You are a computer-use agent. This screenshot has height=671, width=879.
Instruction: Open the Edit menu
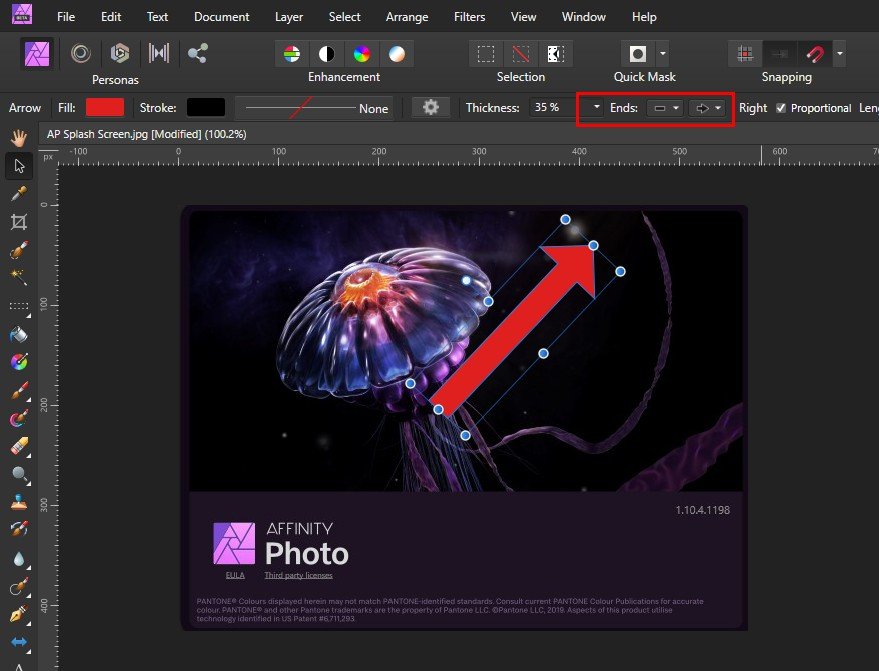[110, 17]
